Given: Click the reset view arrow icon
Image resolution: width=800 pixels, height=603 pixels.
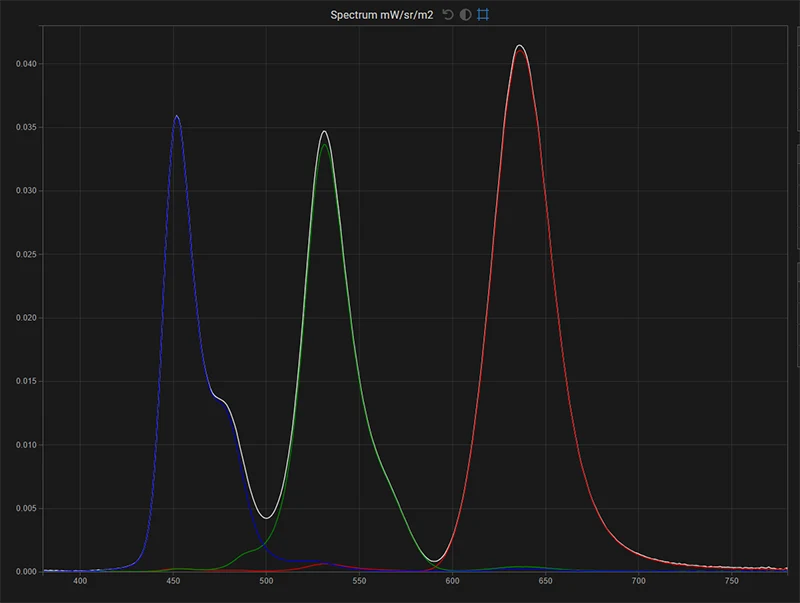Looking at the screenshot, I should point(449,15).
